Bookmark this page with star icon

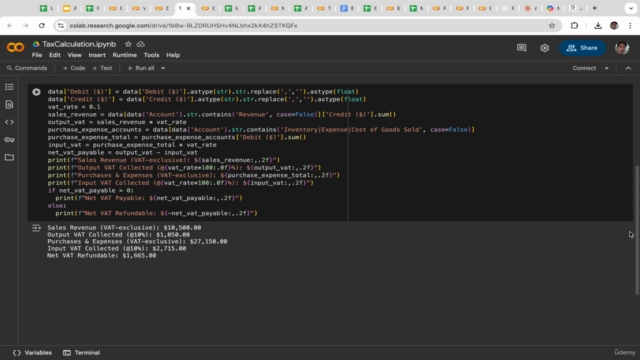[x=552, y=25]
